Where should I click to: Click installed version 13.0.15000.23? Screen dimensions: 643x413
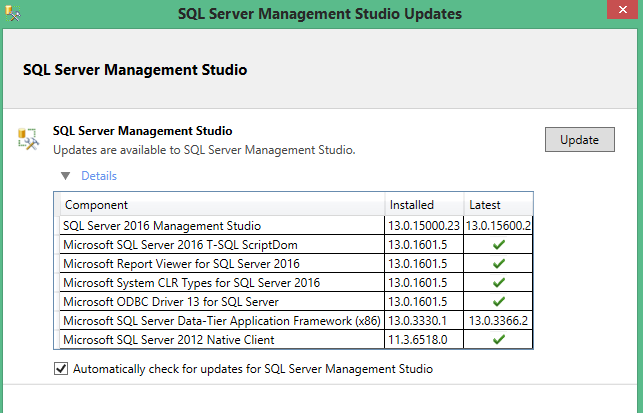424,226
